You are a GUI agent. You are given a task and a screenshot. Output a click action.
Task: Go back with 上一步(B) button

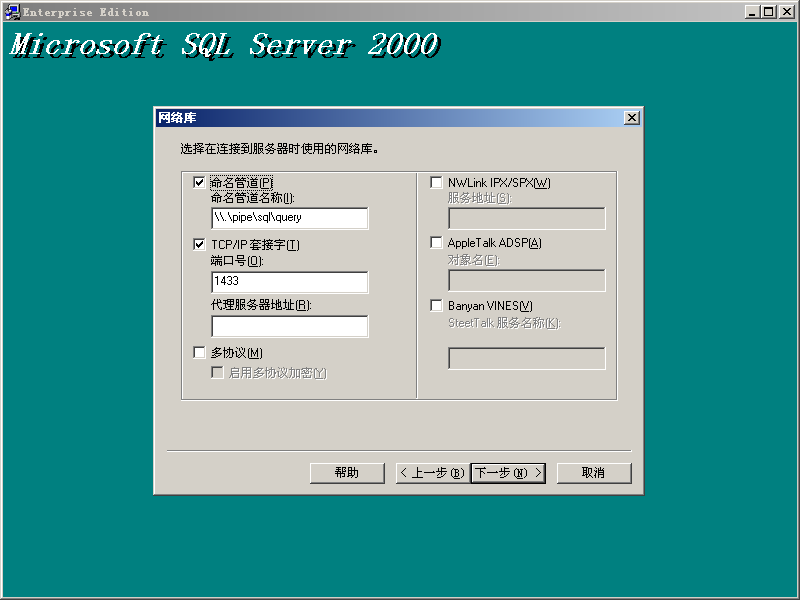point(433,473)
